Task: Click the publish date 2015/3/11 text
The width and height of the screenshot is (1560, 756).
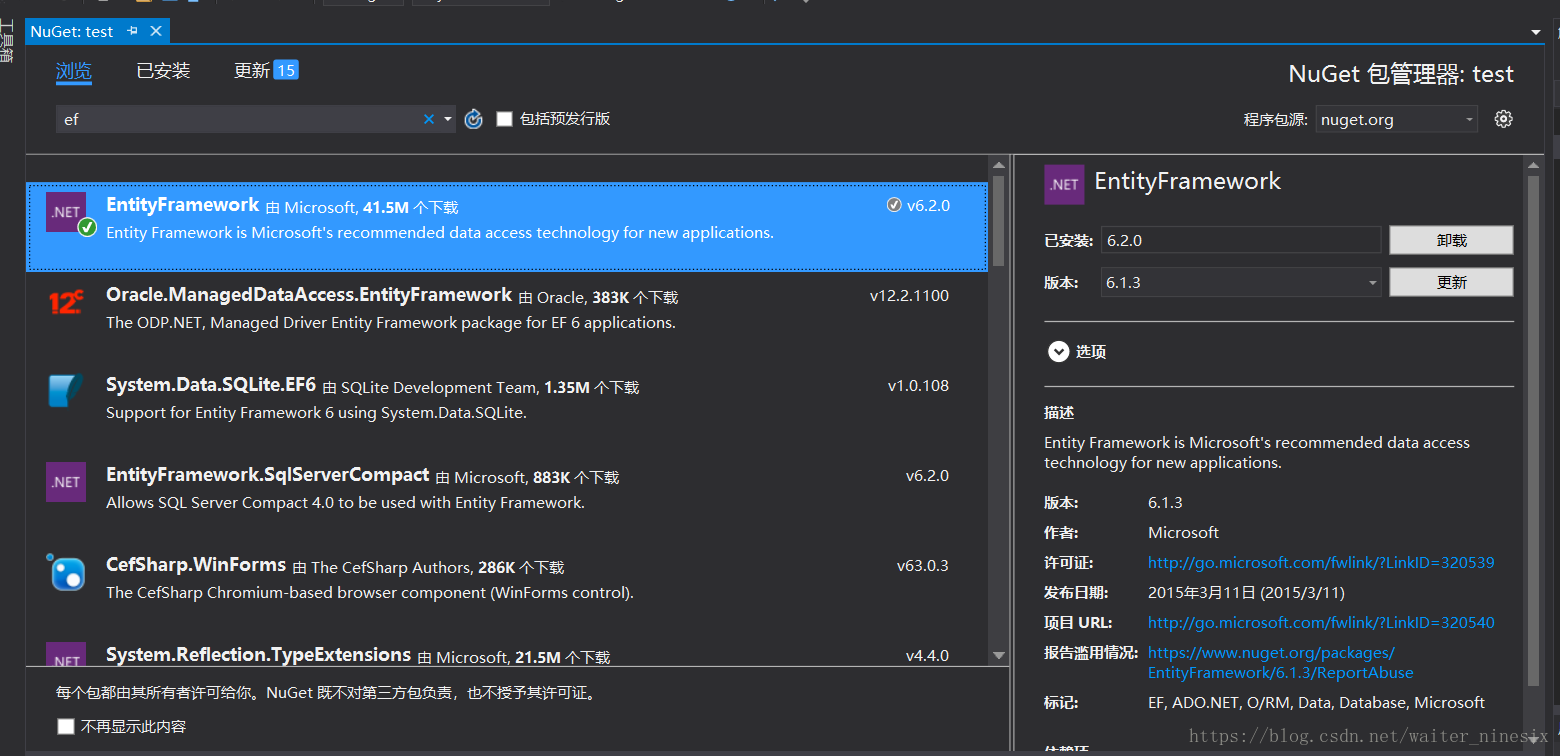Action: [1246, 592]
